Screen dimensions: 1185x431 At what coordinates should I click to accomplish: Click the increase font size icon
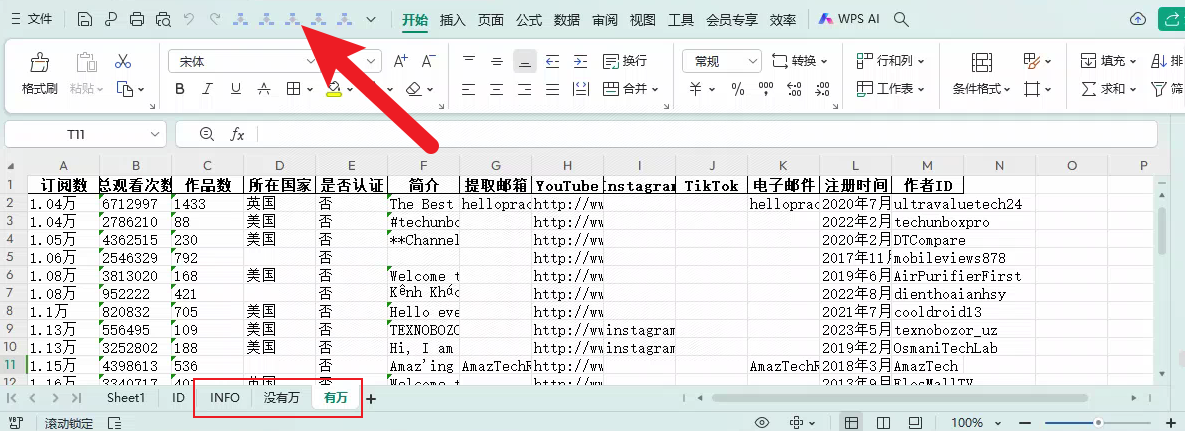[401, 62]
